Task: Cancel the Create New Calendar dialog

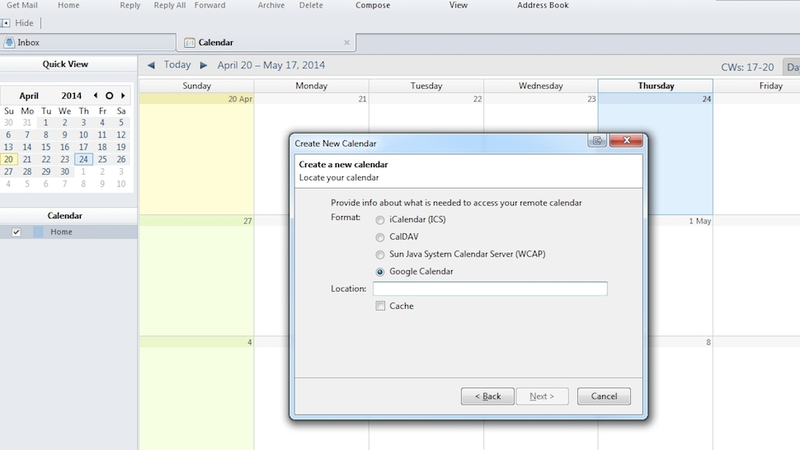Action: click(604, 396)
